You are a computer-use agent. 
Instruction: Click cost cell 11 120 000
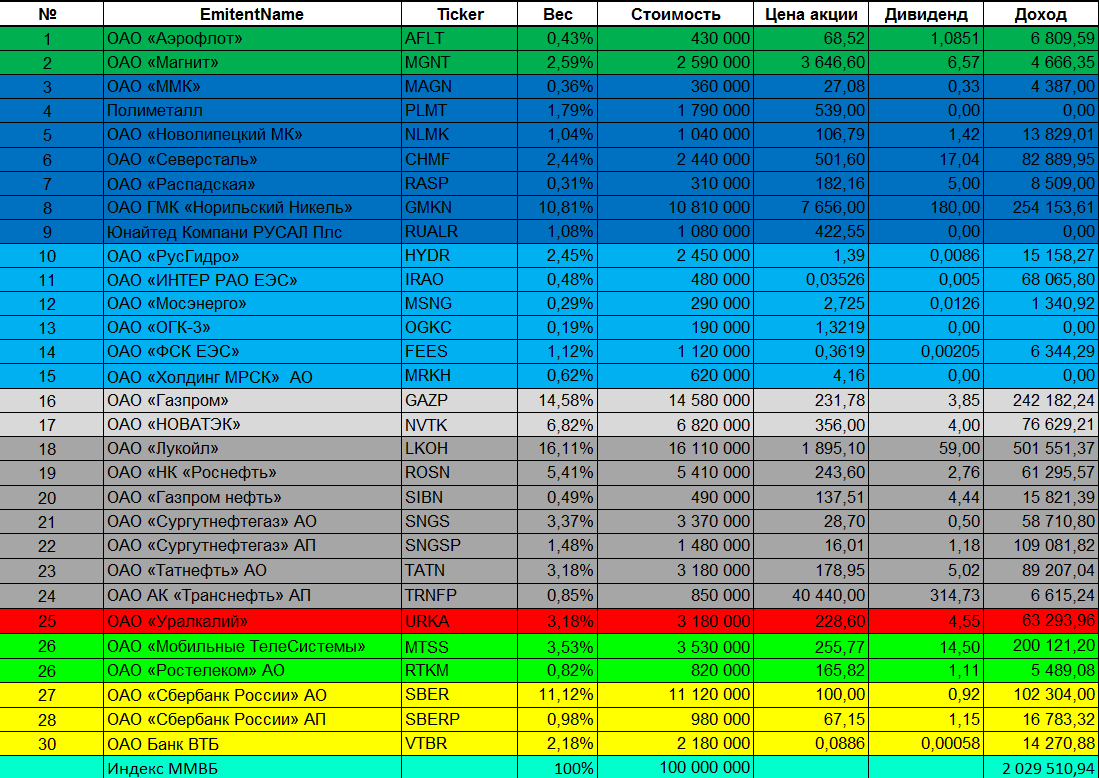pos(676,695)
